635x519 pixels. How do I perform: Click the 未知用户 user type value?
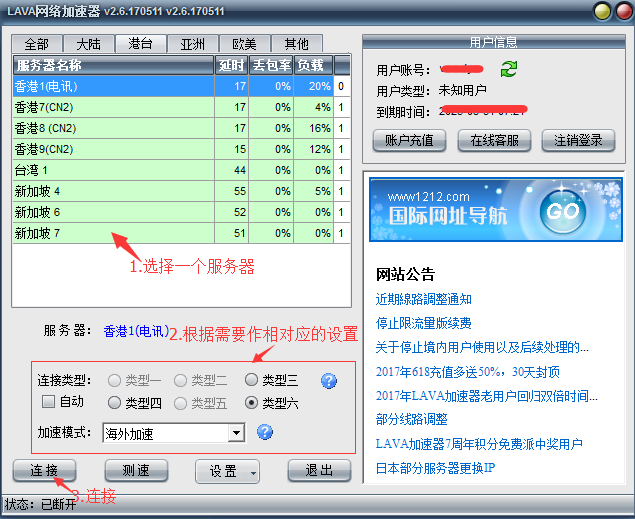click(x=462, y=90)
